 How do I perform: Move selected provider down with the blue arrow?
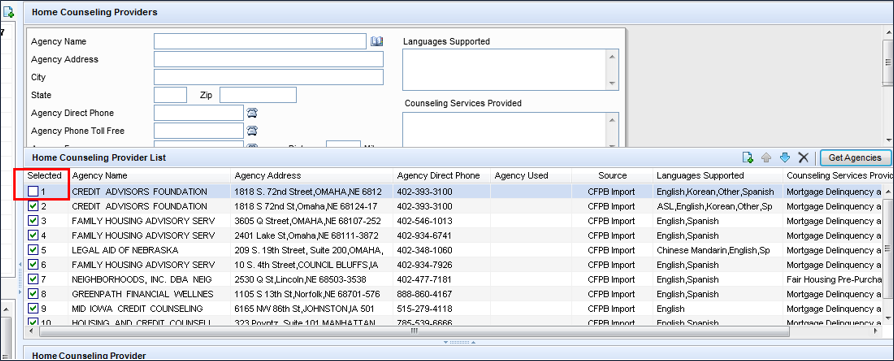(785, 157)
